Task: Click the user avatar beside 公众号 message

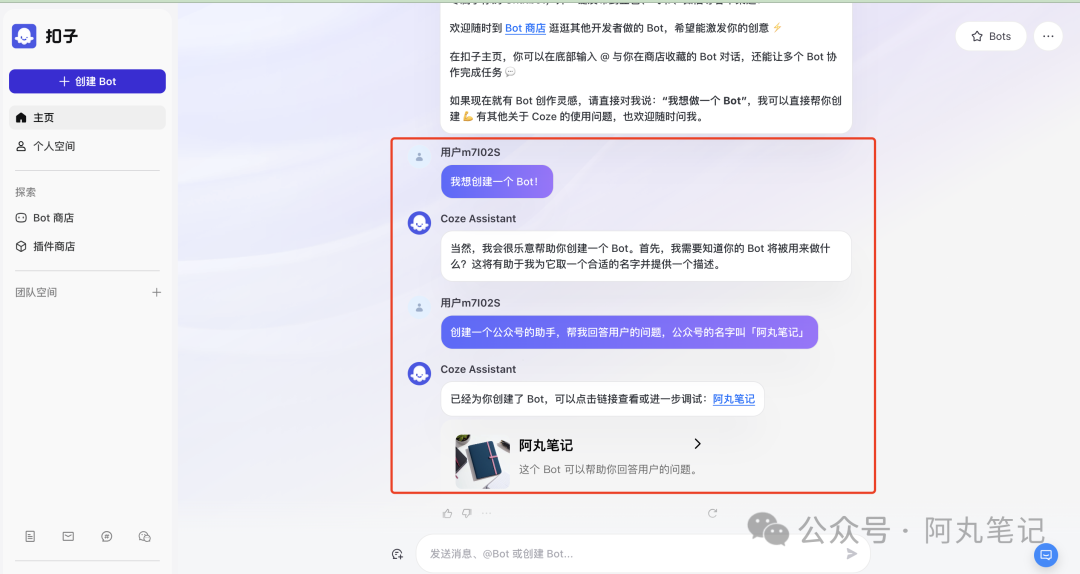Action: [x=419, y=307]
